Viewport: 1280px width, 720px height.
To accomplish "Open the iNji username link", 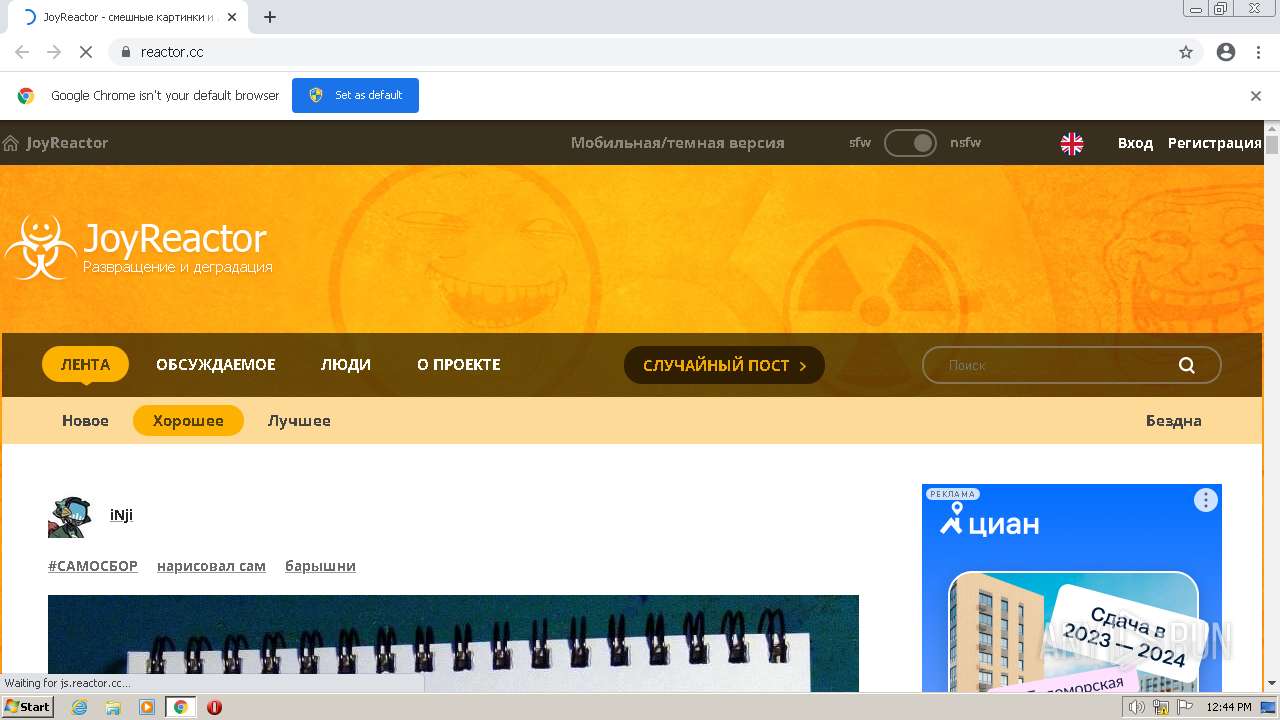I will 121,515.
